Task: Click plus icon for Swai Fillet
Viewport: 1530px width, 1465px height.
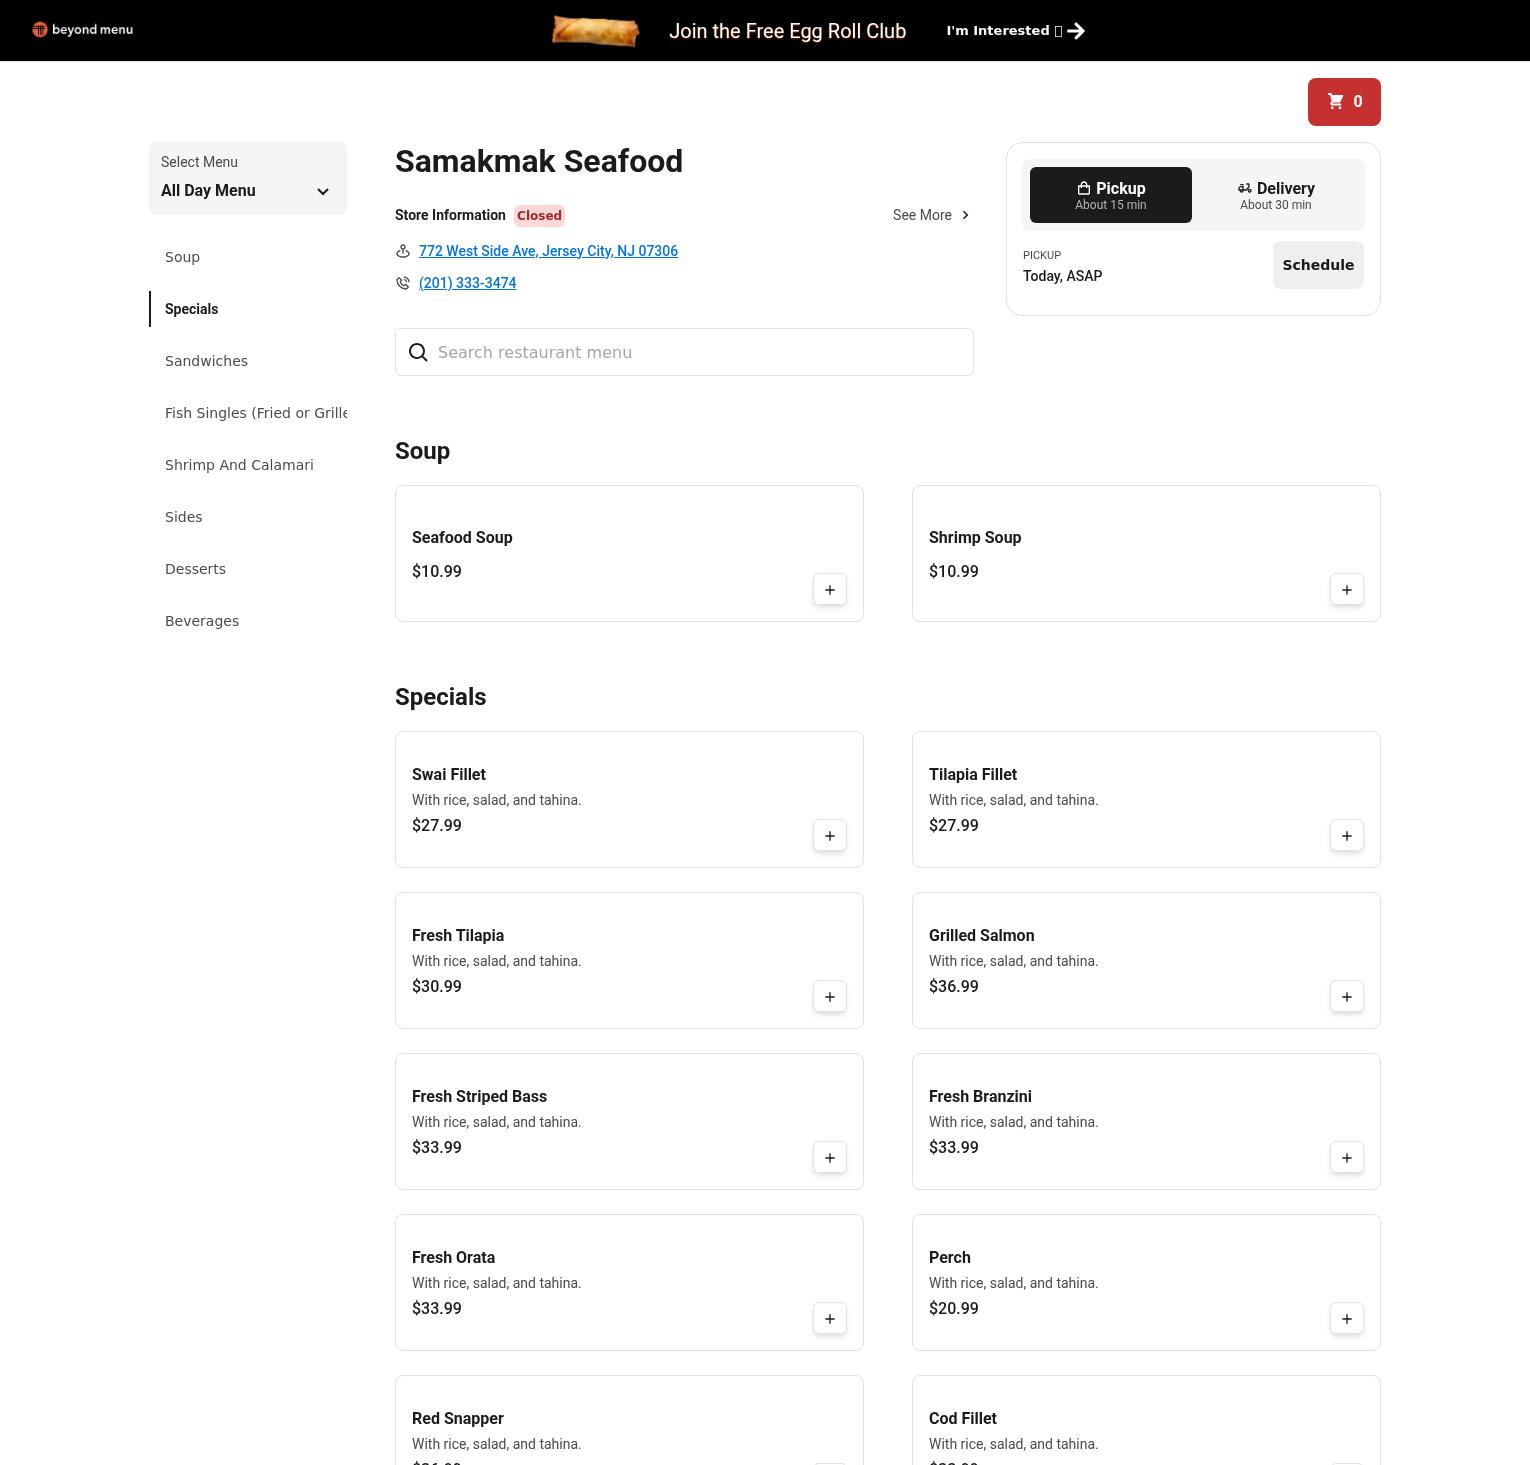Action: (x=829, y=836)
